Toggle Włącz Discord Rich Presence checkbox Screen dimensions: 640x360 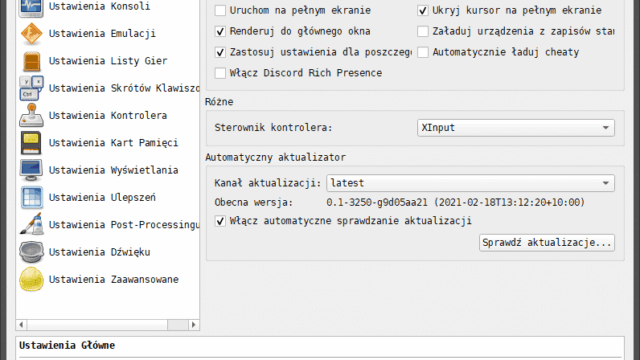pyautogui.click(x=220, y=73)
